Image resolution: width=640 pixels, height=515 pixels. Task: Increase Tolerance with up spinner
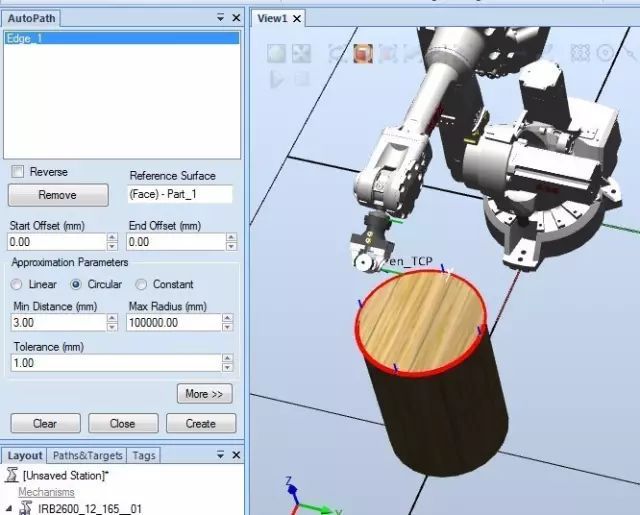pos(227,359)
